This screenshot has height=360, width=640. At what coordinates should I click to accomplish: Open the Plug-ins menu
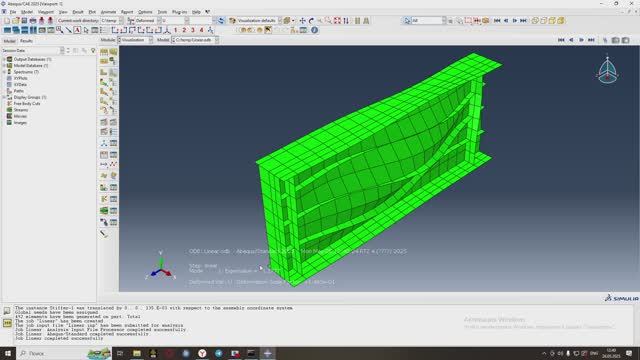pos(179,12)
